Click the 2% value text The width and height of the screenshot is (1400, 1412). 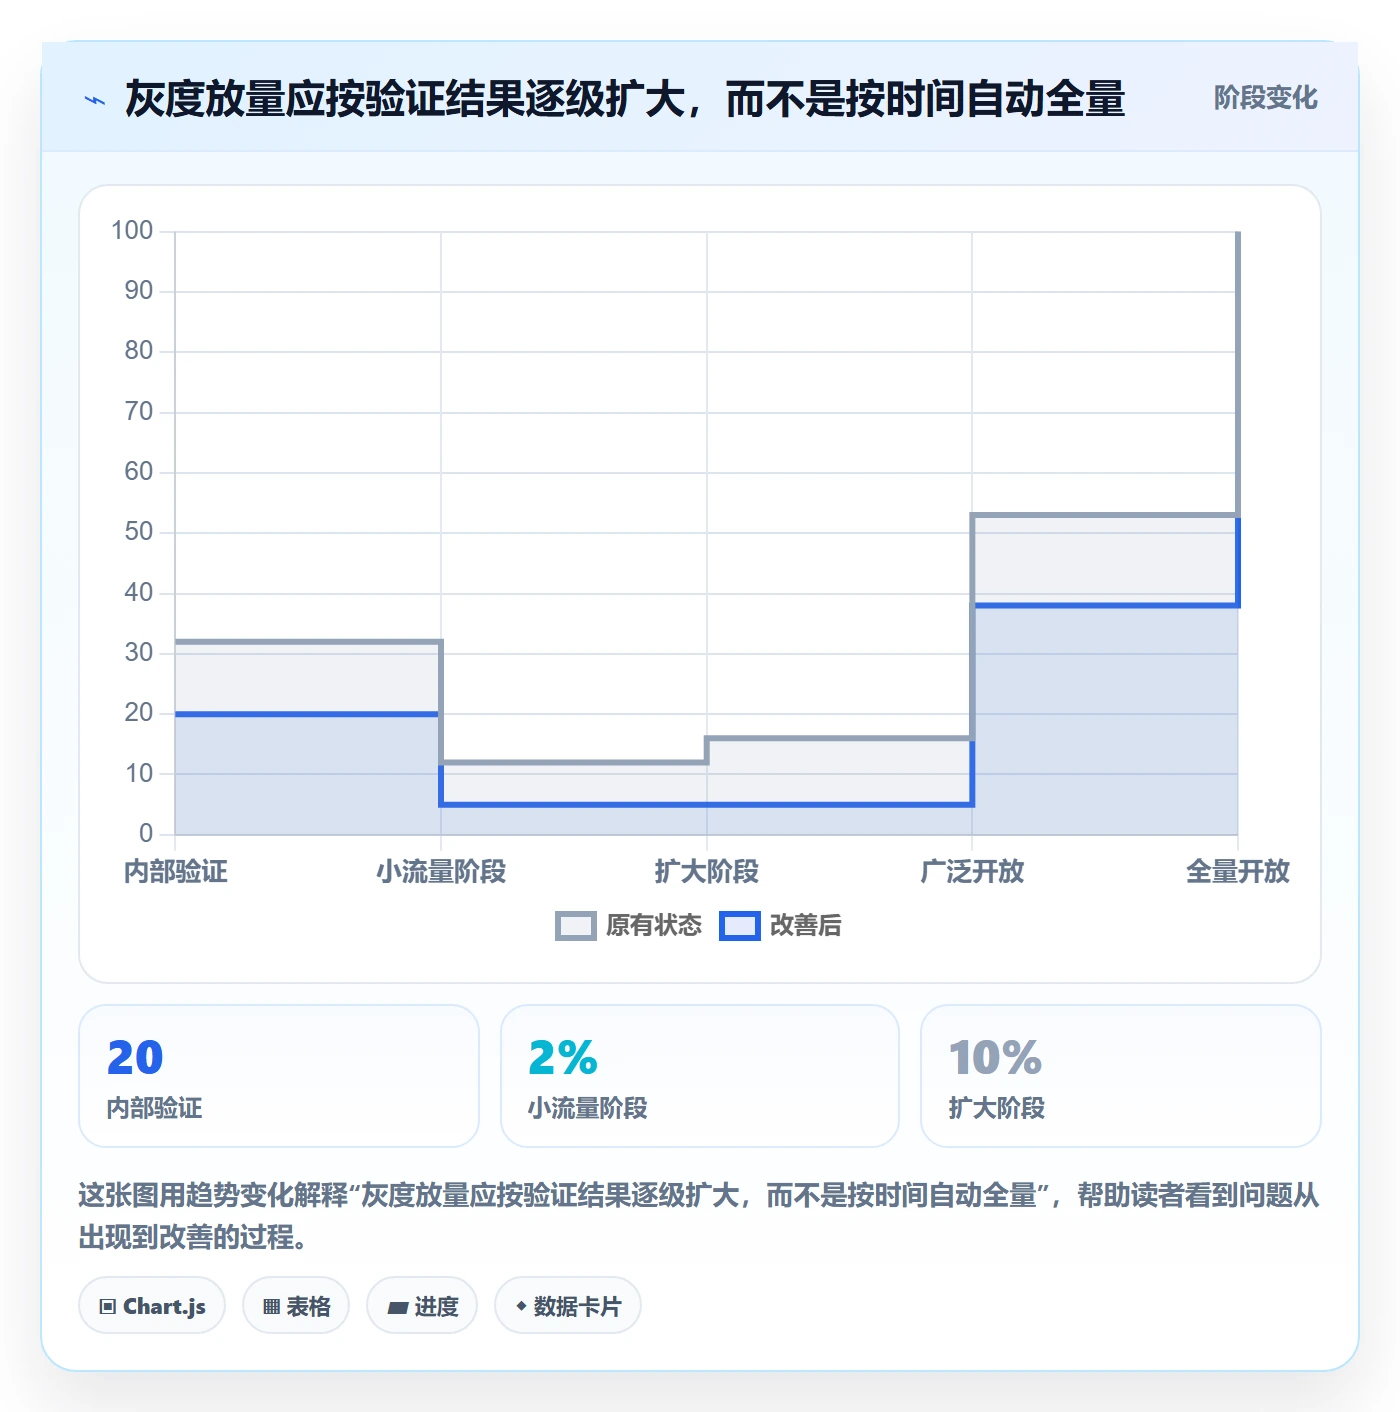(x=563, y=1058)
